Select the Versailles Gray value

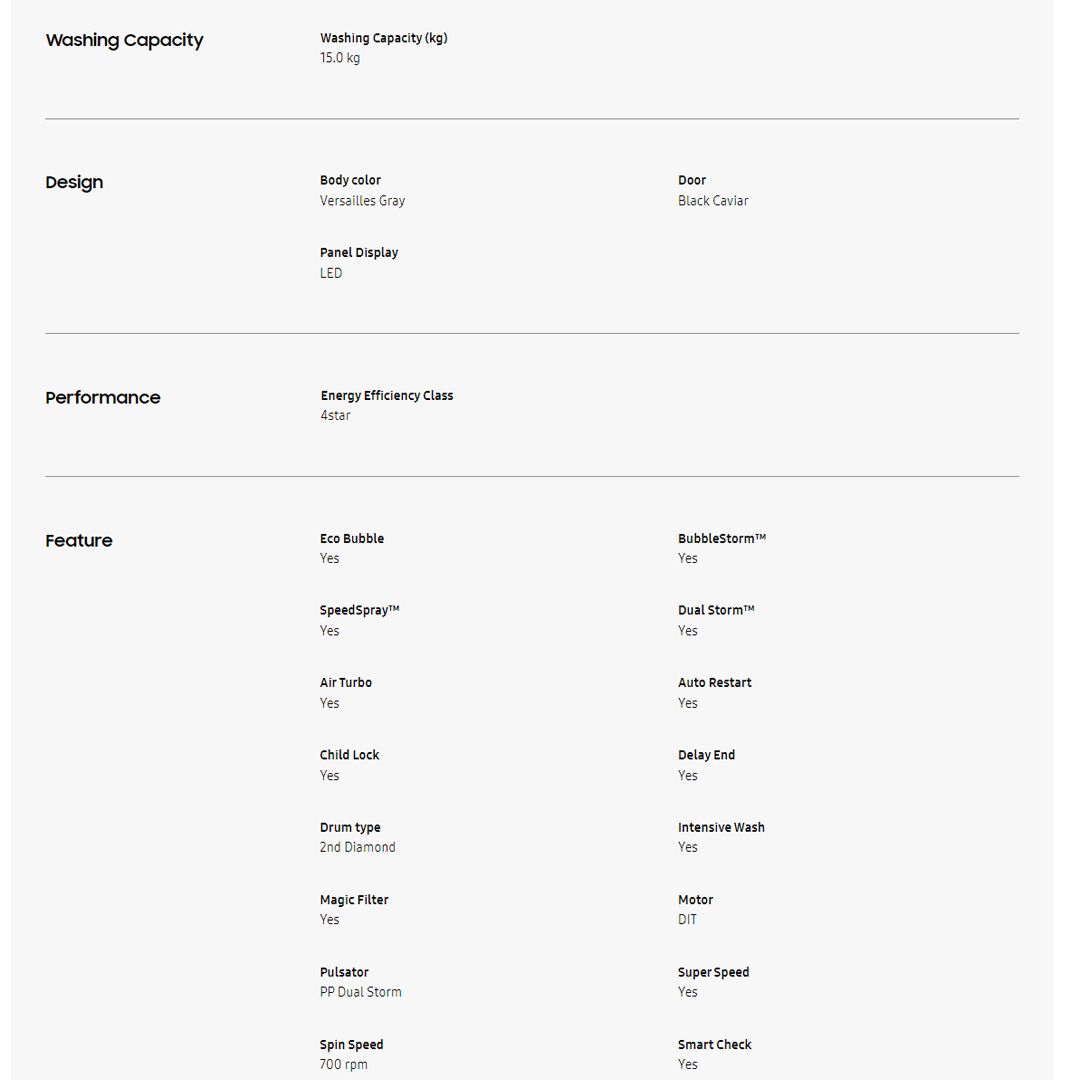pyautogui.click(x=362, y=201)
